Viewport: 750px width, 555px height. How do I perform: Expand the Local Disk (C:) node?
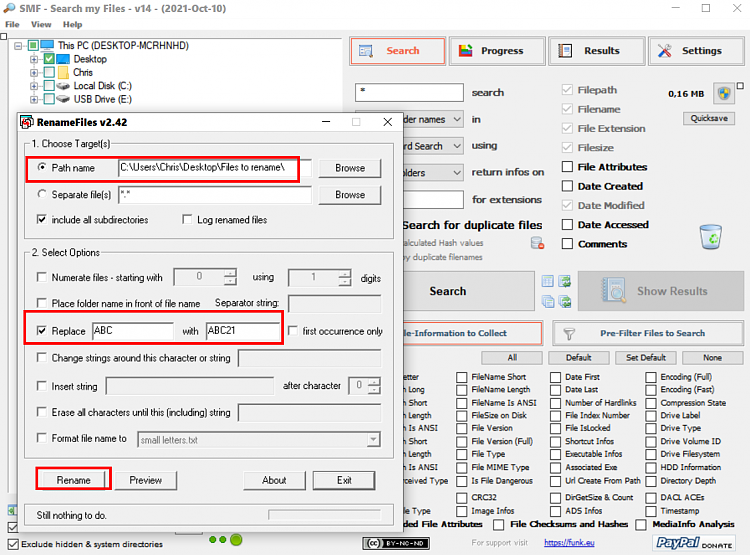click(34, 86)
